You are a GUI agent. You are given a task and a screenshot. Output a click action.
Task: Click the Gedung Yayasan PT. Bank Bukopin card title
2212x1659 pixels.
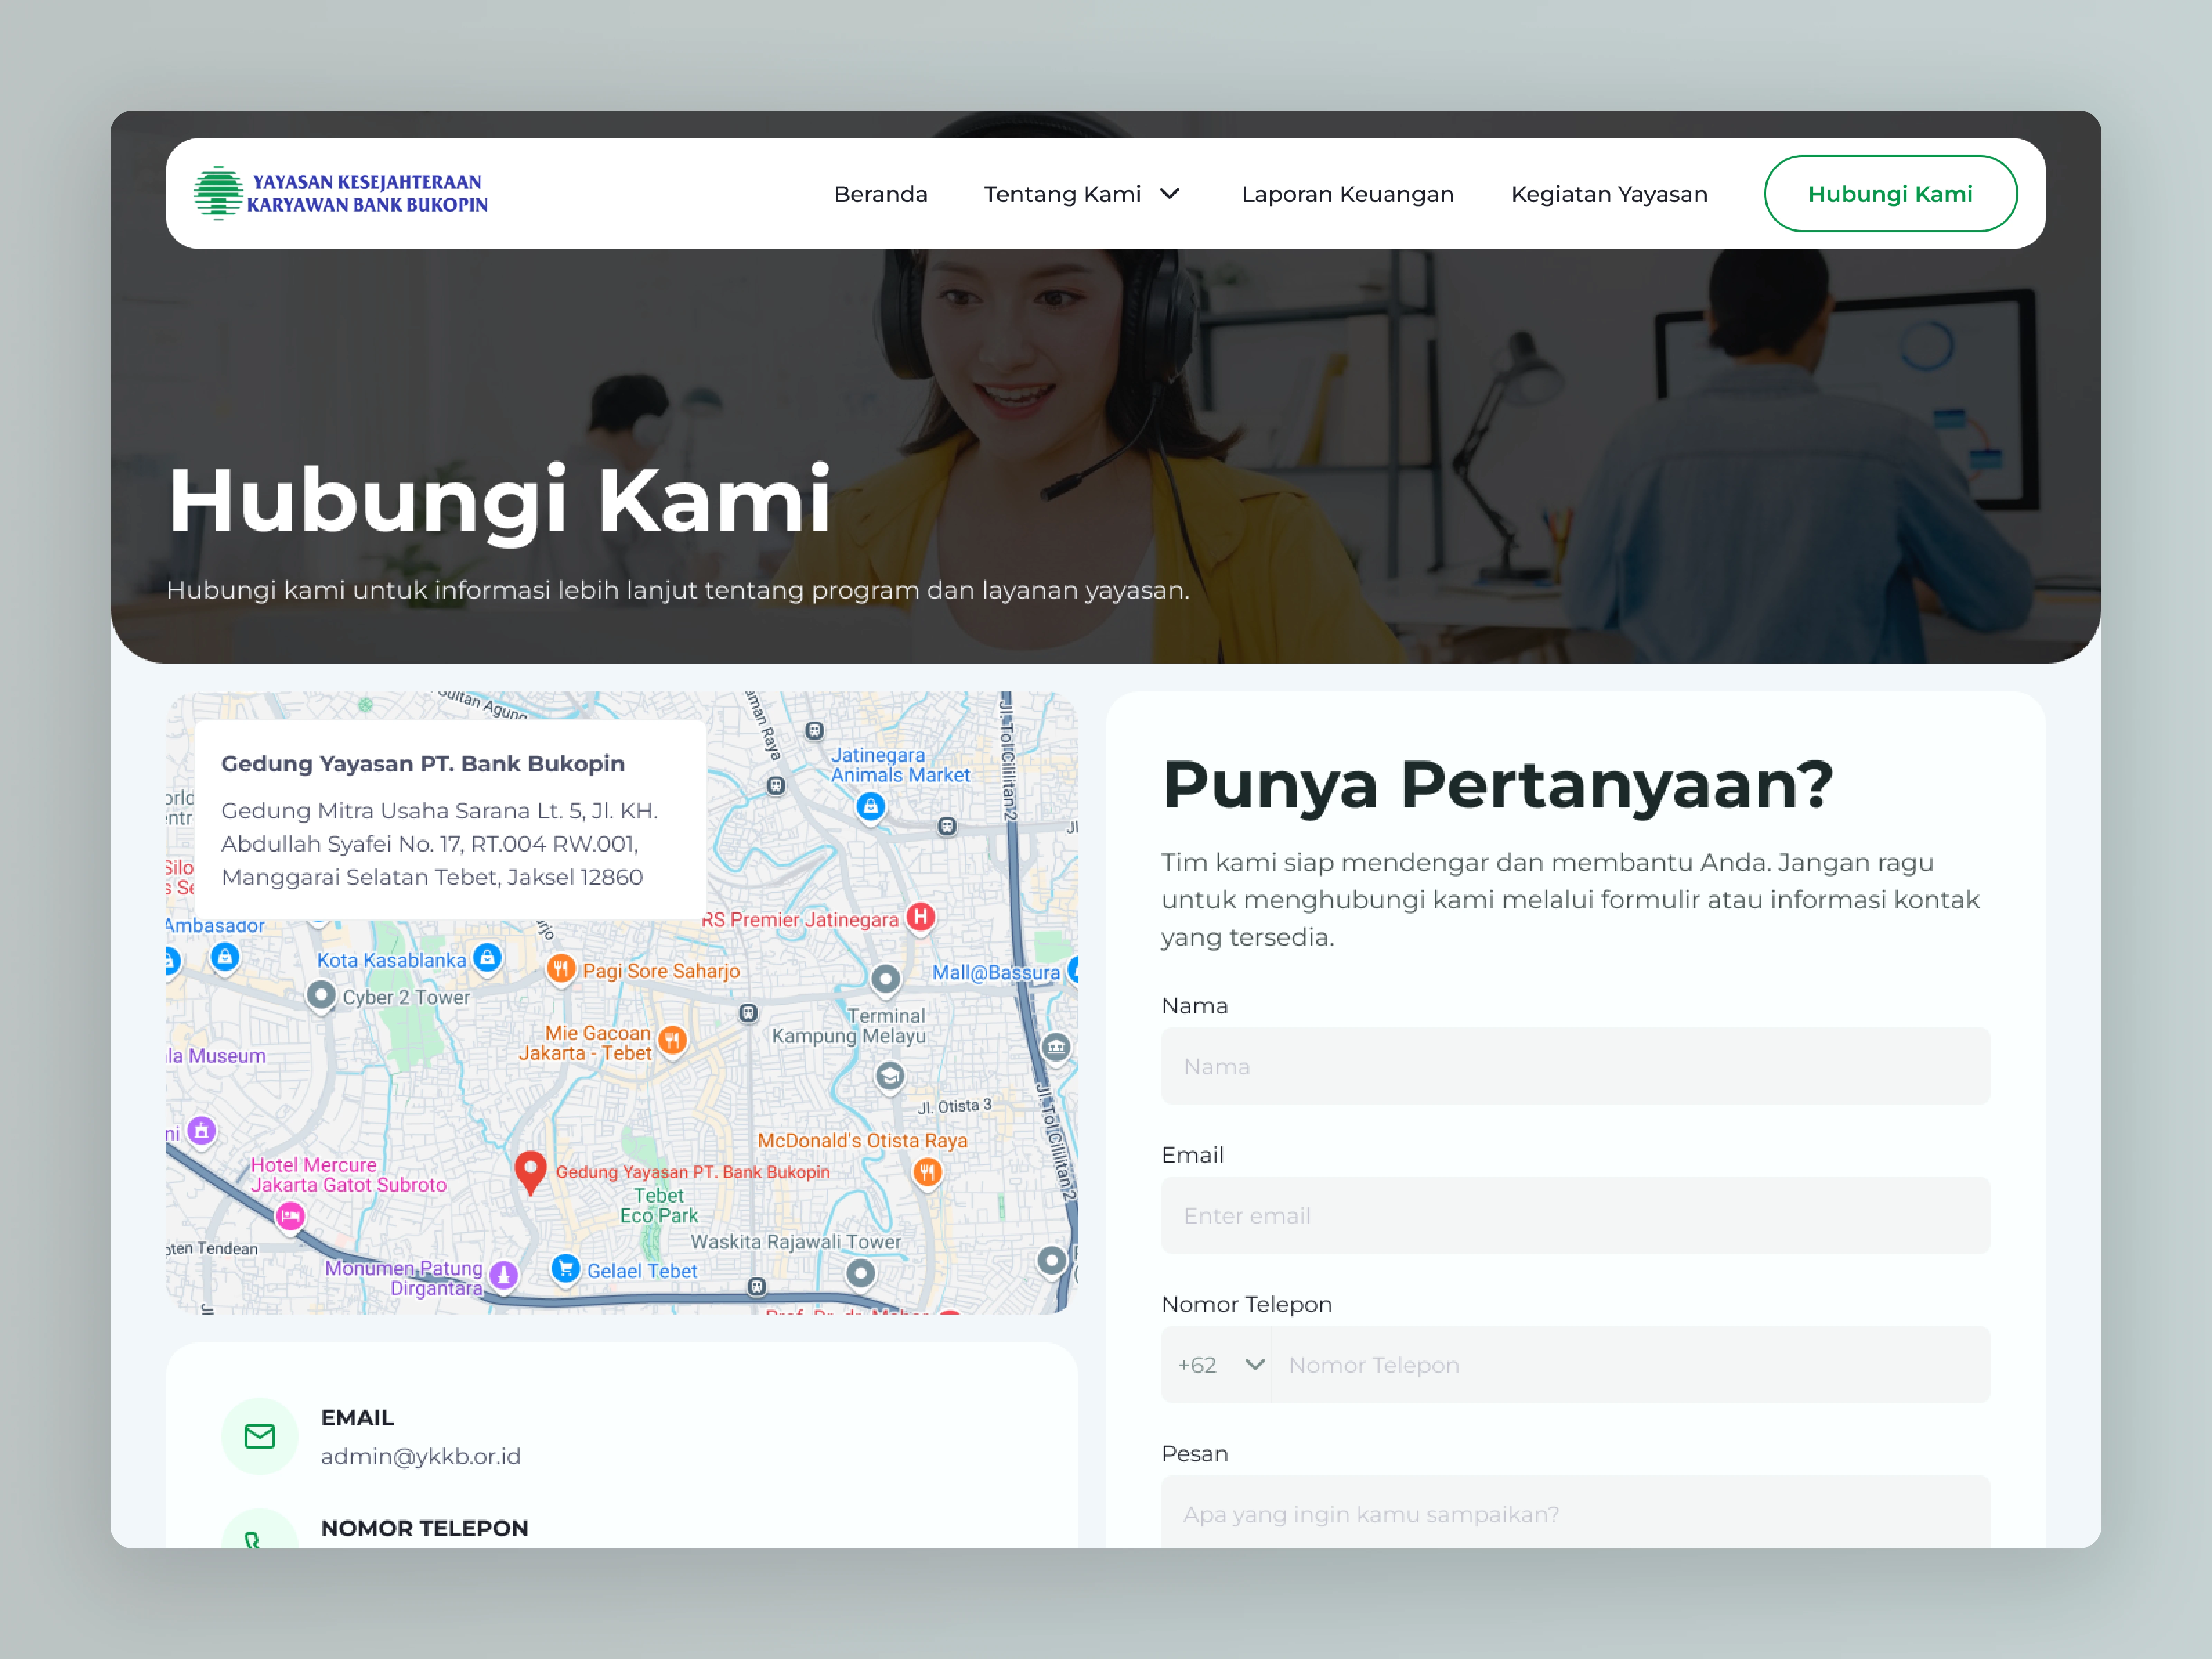423,763
